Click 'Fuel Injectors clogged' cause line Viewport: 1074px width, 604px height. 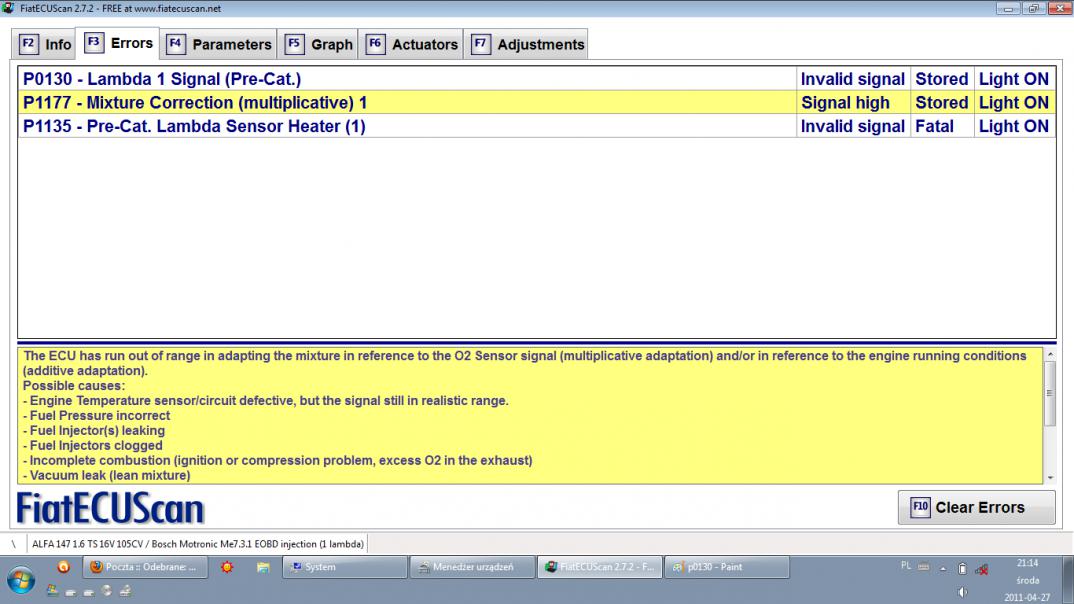point(92,445)
